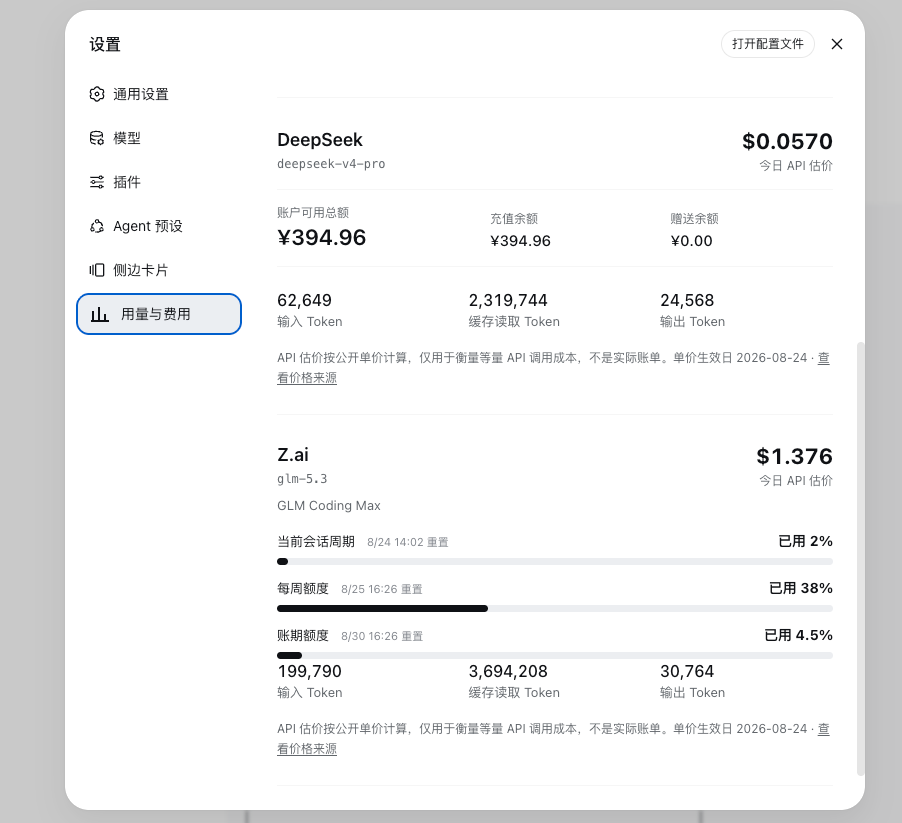Click the 62,649 输入 Token count
This screenshot has height=823, width=902.
[304, 300]
